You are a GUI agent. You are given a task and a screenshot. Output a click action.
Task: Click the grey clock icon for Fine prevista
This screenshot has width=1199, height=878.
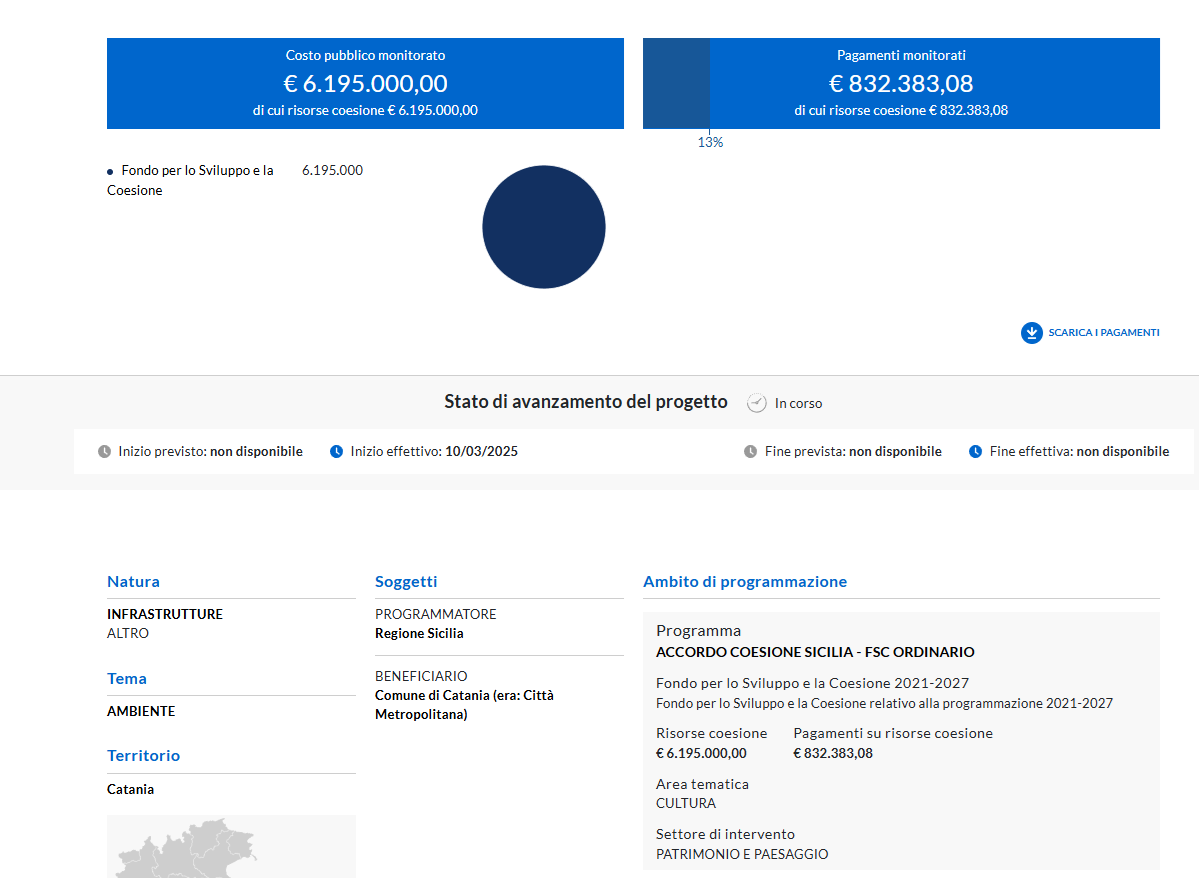[751, 452]
